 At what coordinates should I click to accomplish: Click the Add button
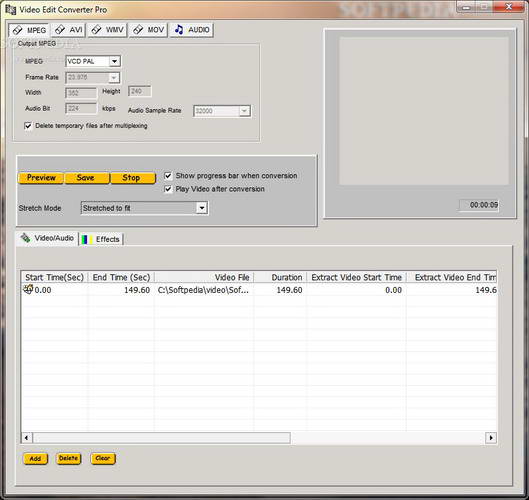(x=35, y=459)
